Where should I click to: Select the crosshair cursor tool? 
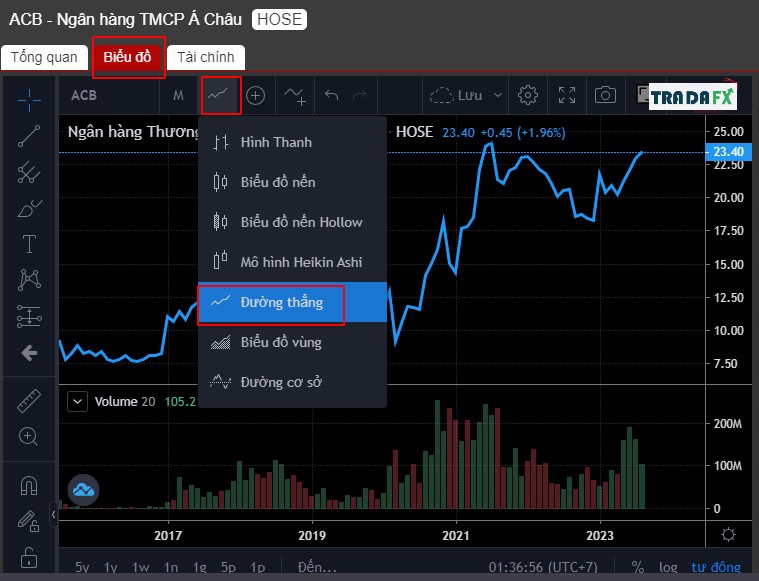[x=29, y=100]
